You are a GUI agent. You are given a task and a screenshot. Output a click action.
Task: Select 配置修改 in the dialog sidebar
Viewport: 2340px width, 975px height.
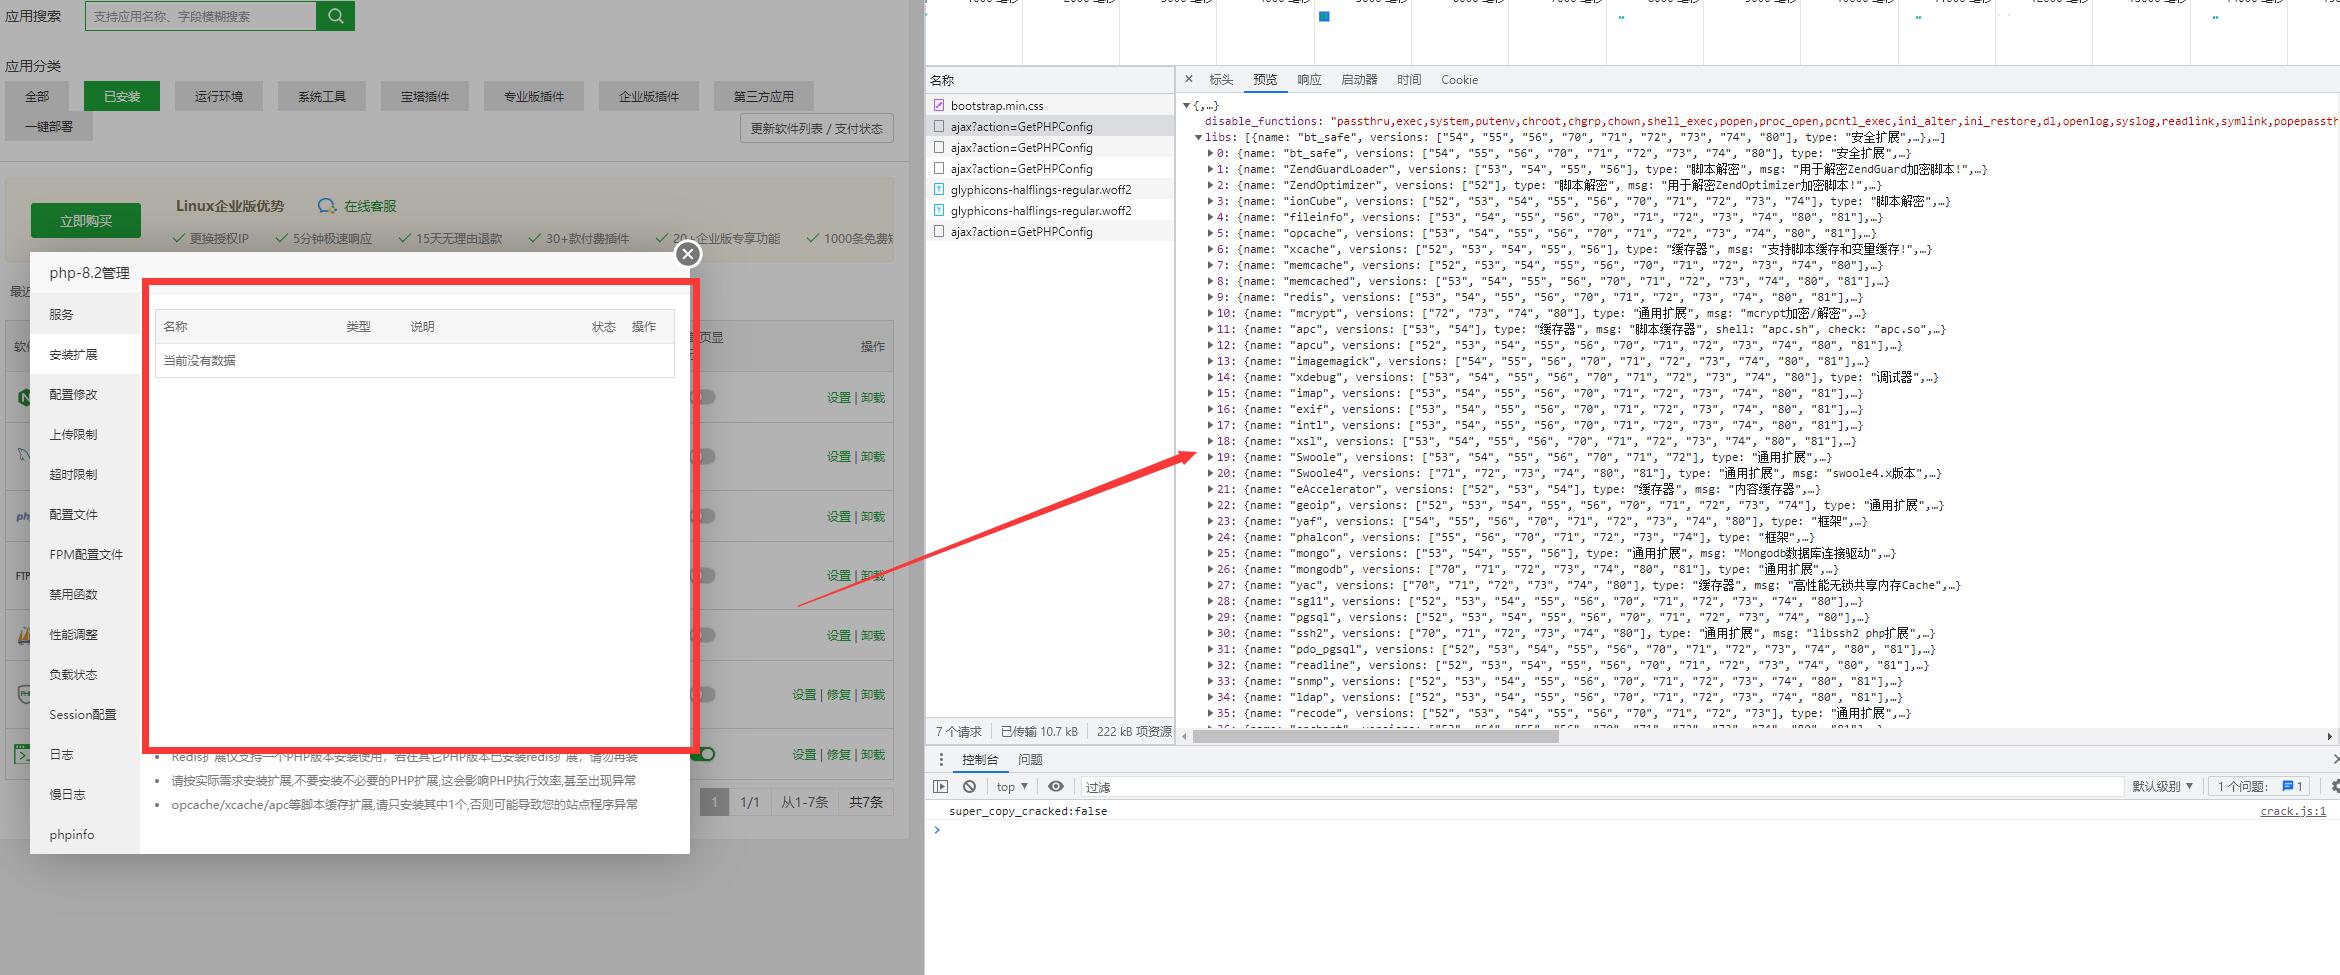pos(85,394)
